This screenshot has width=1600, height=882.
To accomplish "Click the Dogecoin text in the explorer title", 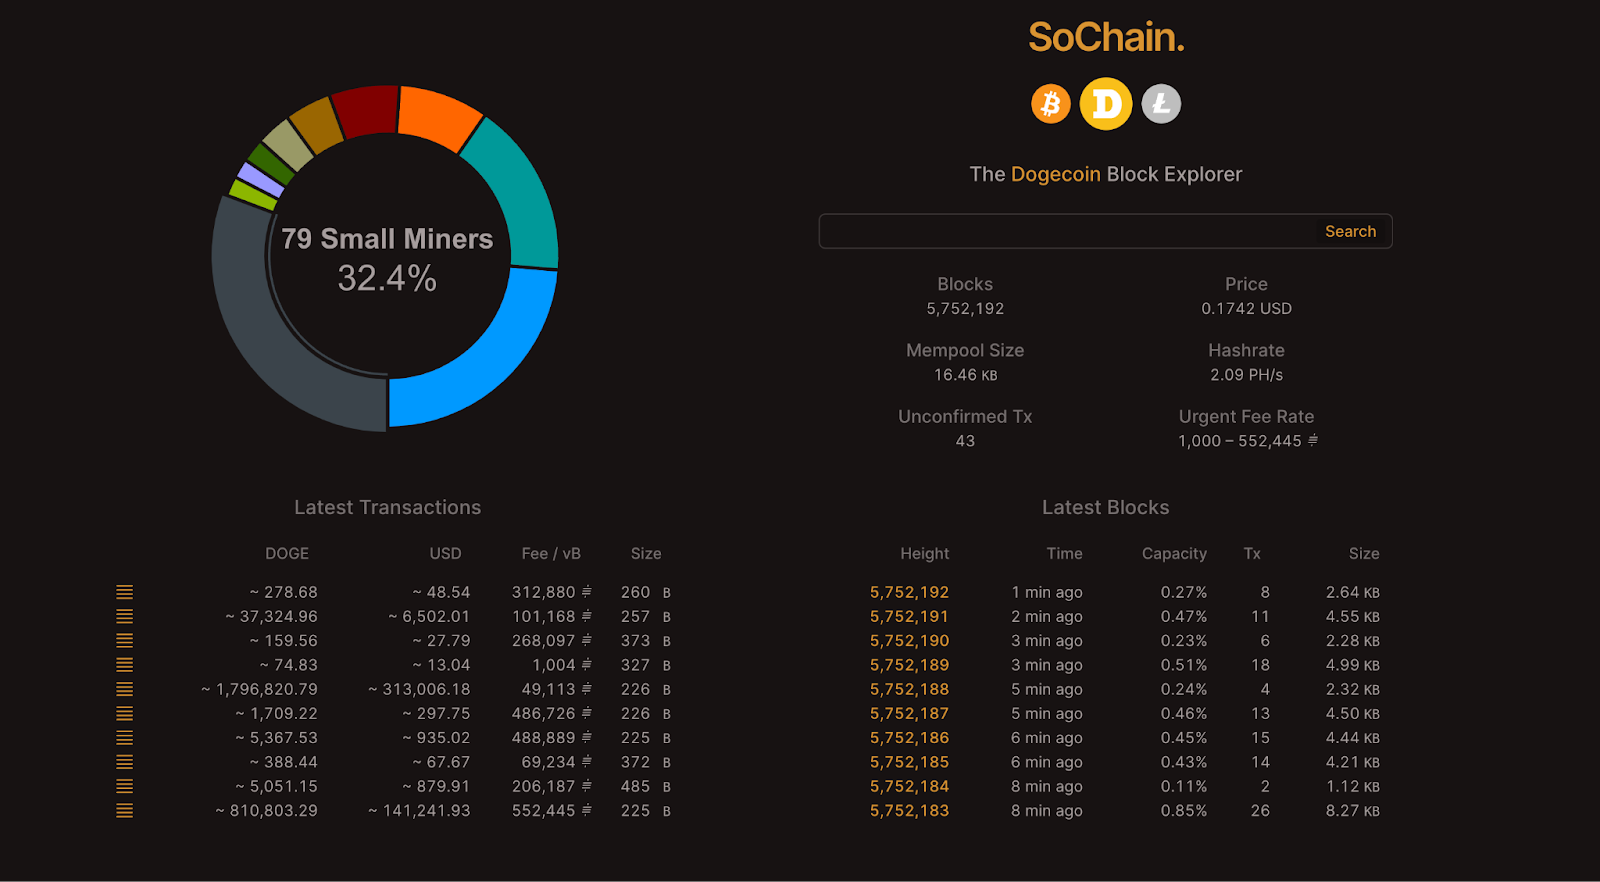I will [1056, 174].
